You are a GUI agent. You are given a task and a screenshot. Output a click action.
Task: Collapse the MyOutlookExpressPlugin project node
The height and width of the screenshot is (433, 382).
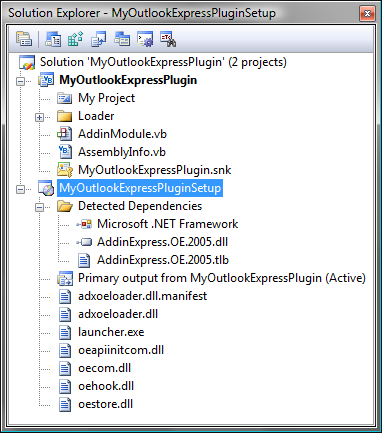point(21,81)
